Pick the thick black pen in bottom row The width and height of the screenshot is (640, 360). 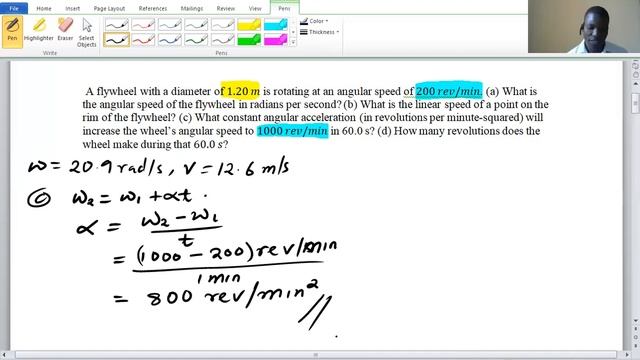coord(116,40)
